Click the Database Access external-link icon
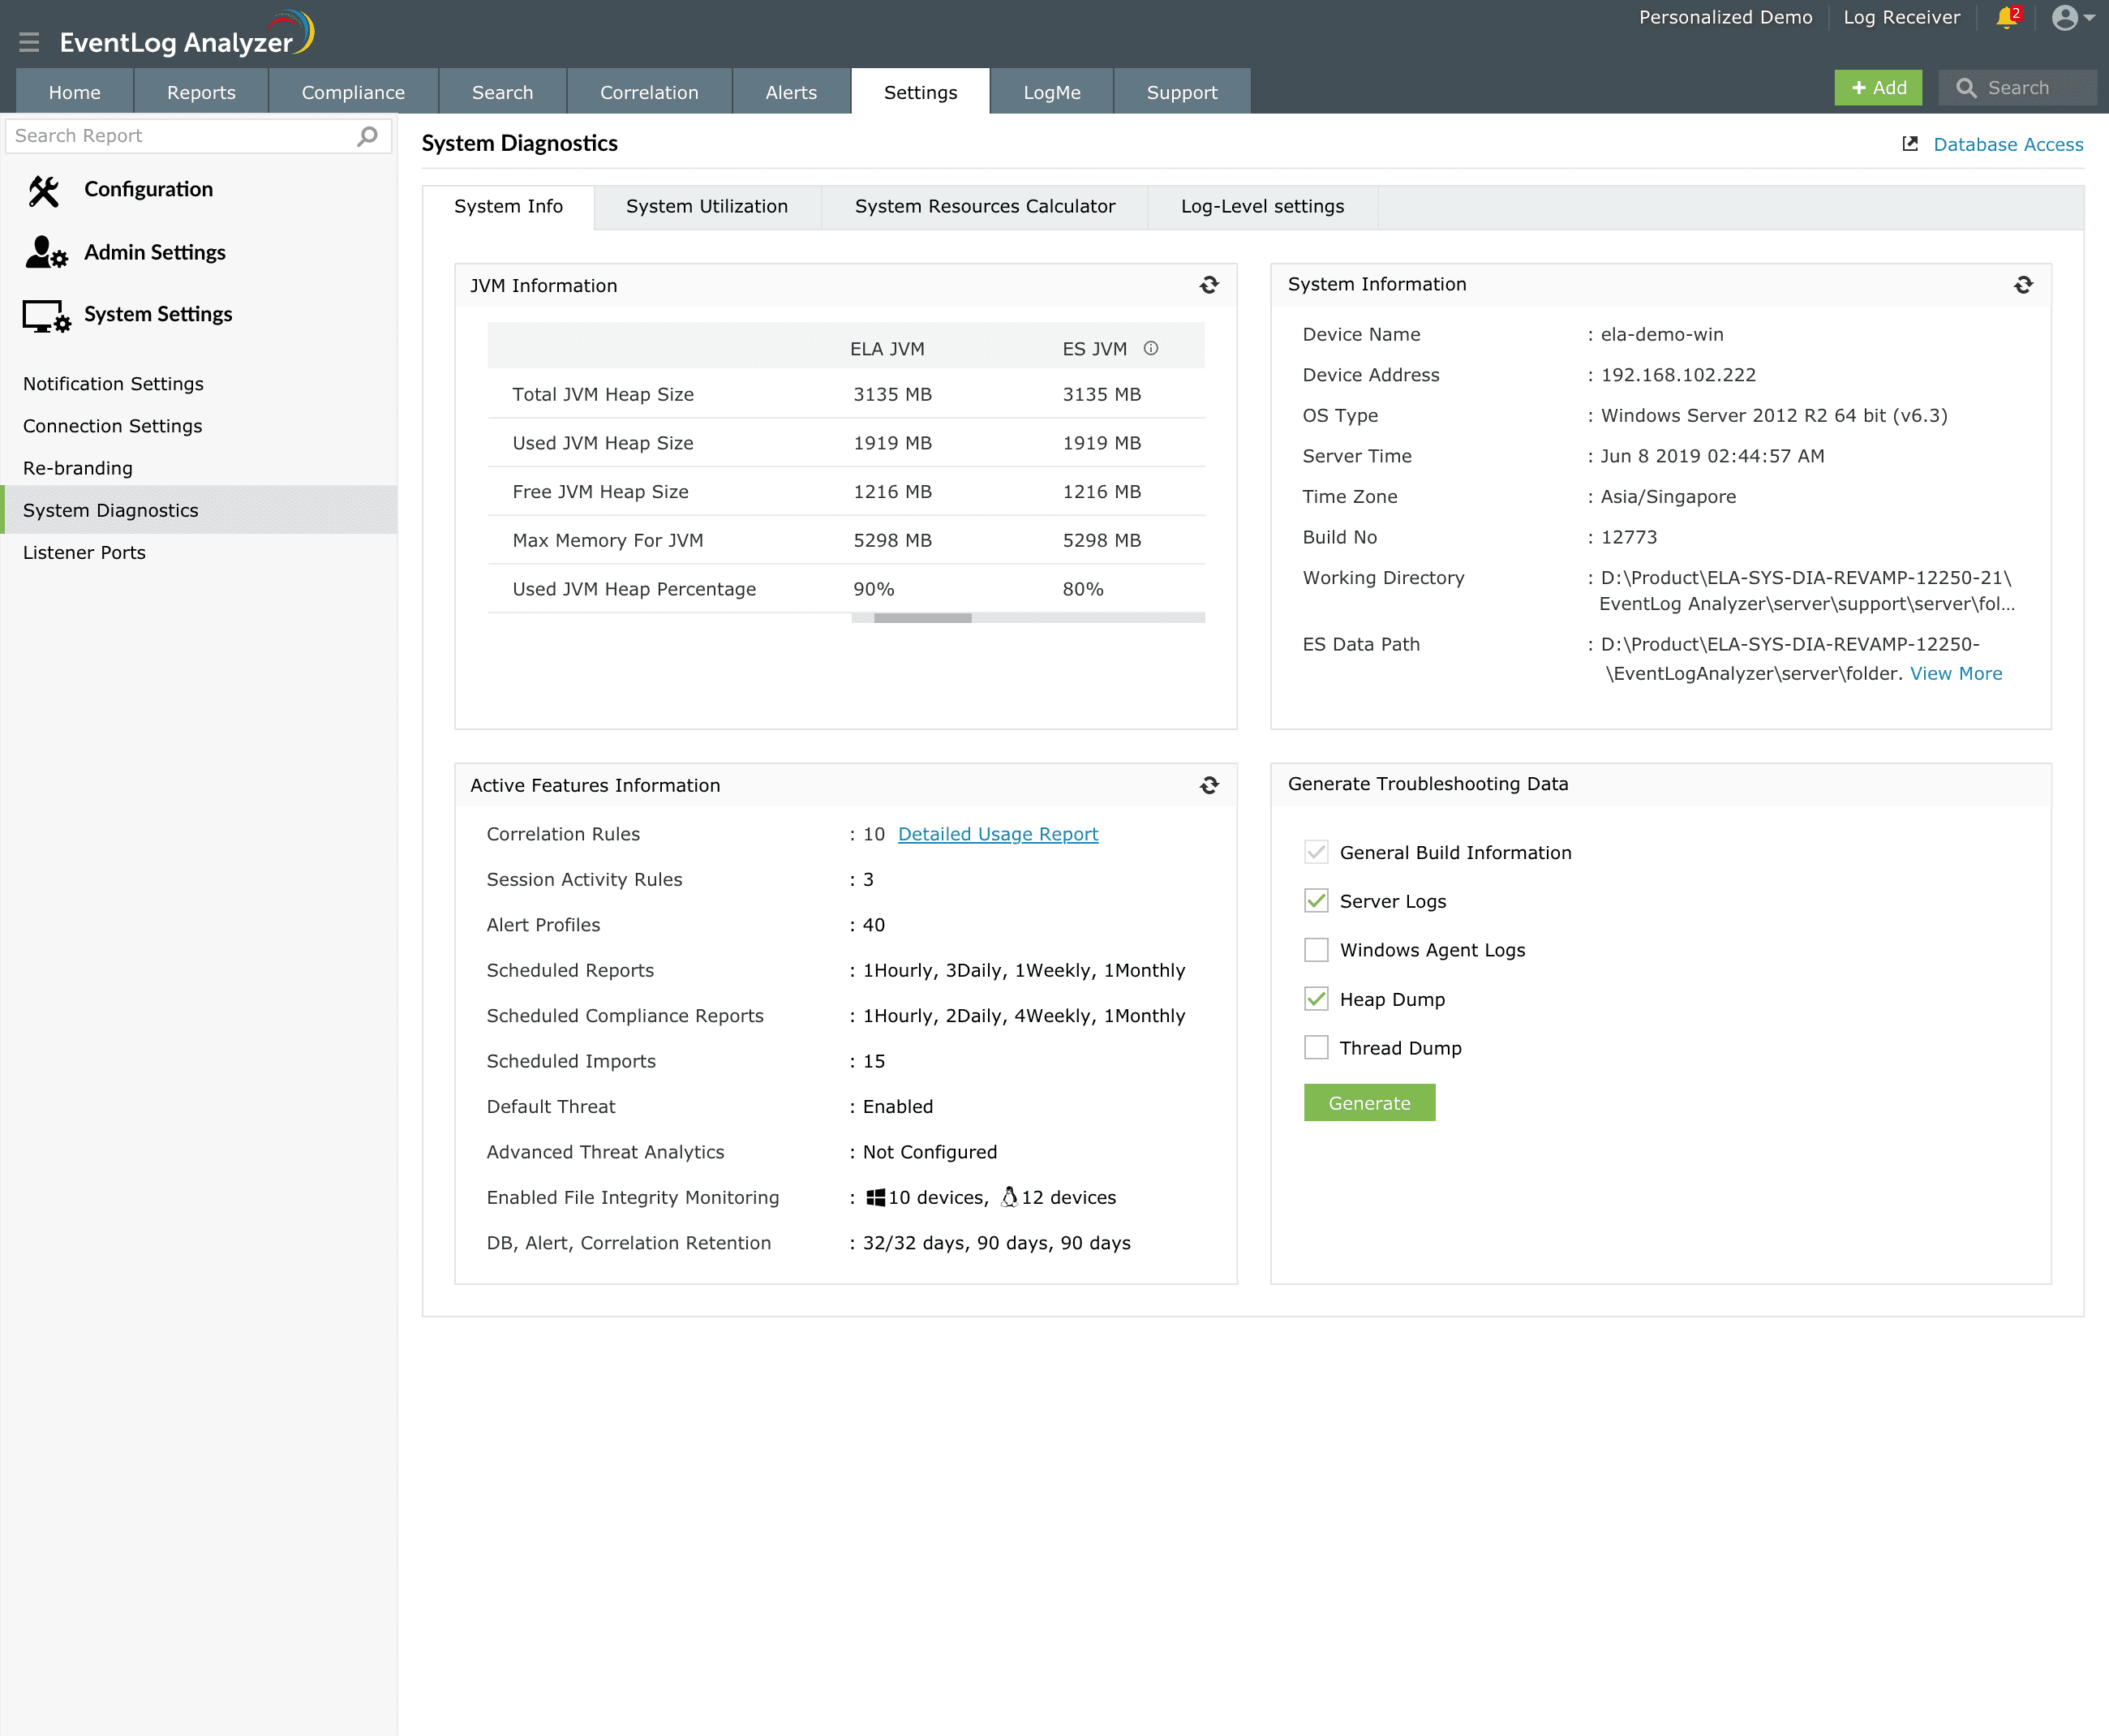Screen dimensions: 2109x1736 (x=1910, y=145)
